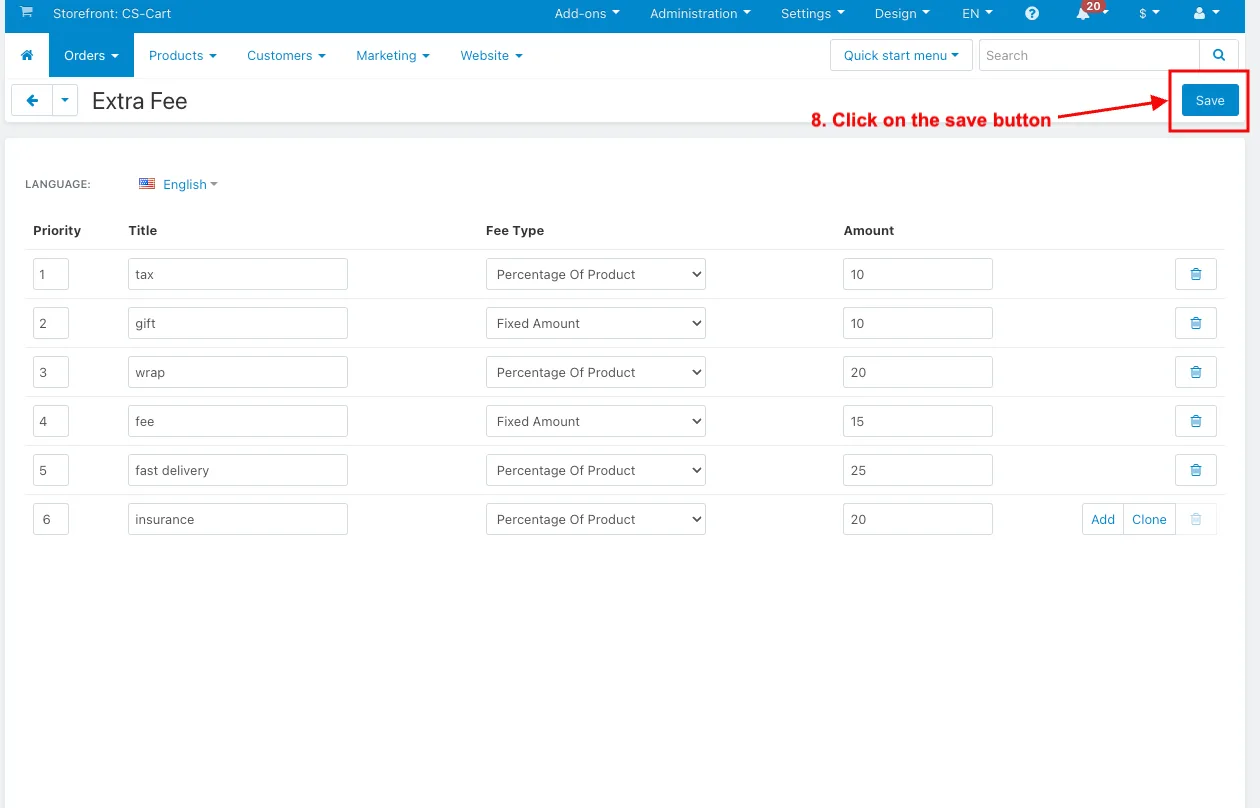Expand the EN language dropdown
1260x808 pixels.
978,13
